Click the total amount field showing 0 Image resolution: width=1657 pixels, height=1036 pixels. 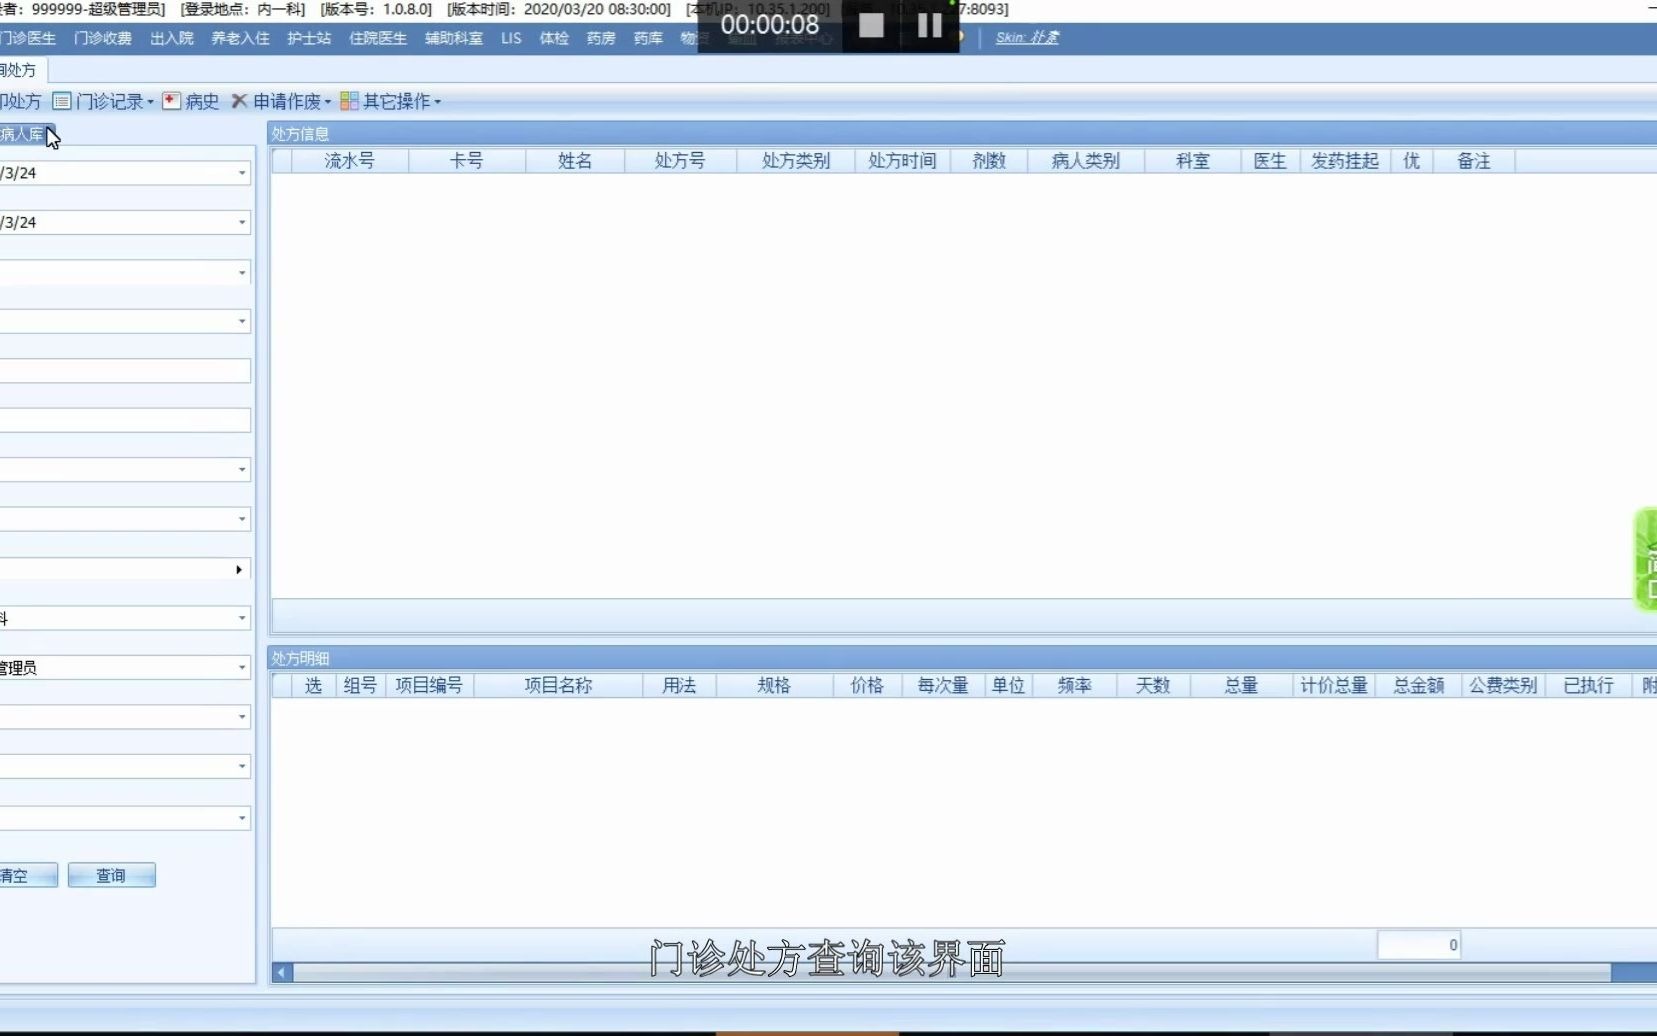[x=1419, y=945]
